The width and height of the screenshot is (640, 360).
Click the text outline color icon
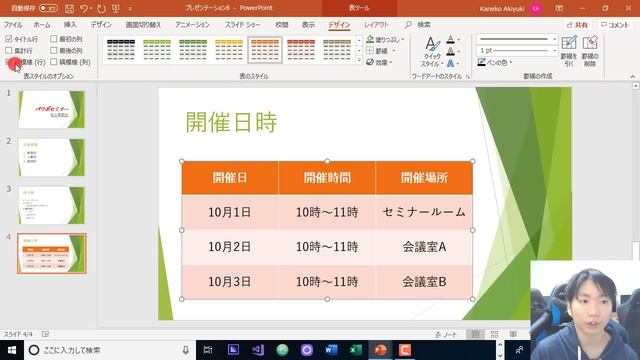[x=452, y=51]
